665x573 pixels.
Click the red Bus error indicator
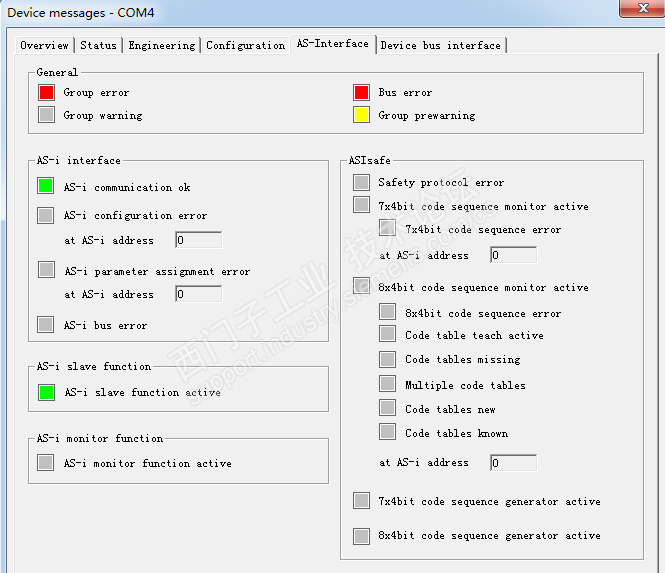coord(361,93)
